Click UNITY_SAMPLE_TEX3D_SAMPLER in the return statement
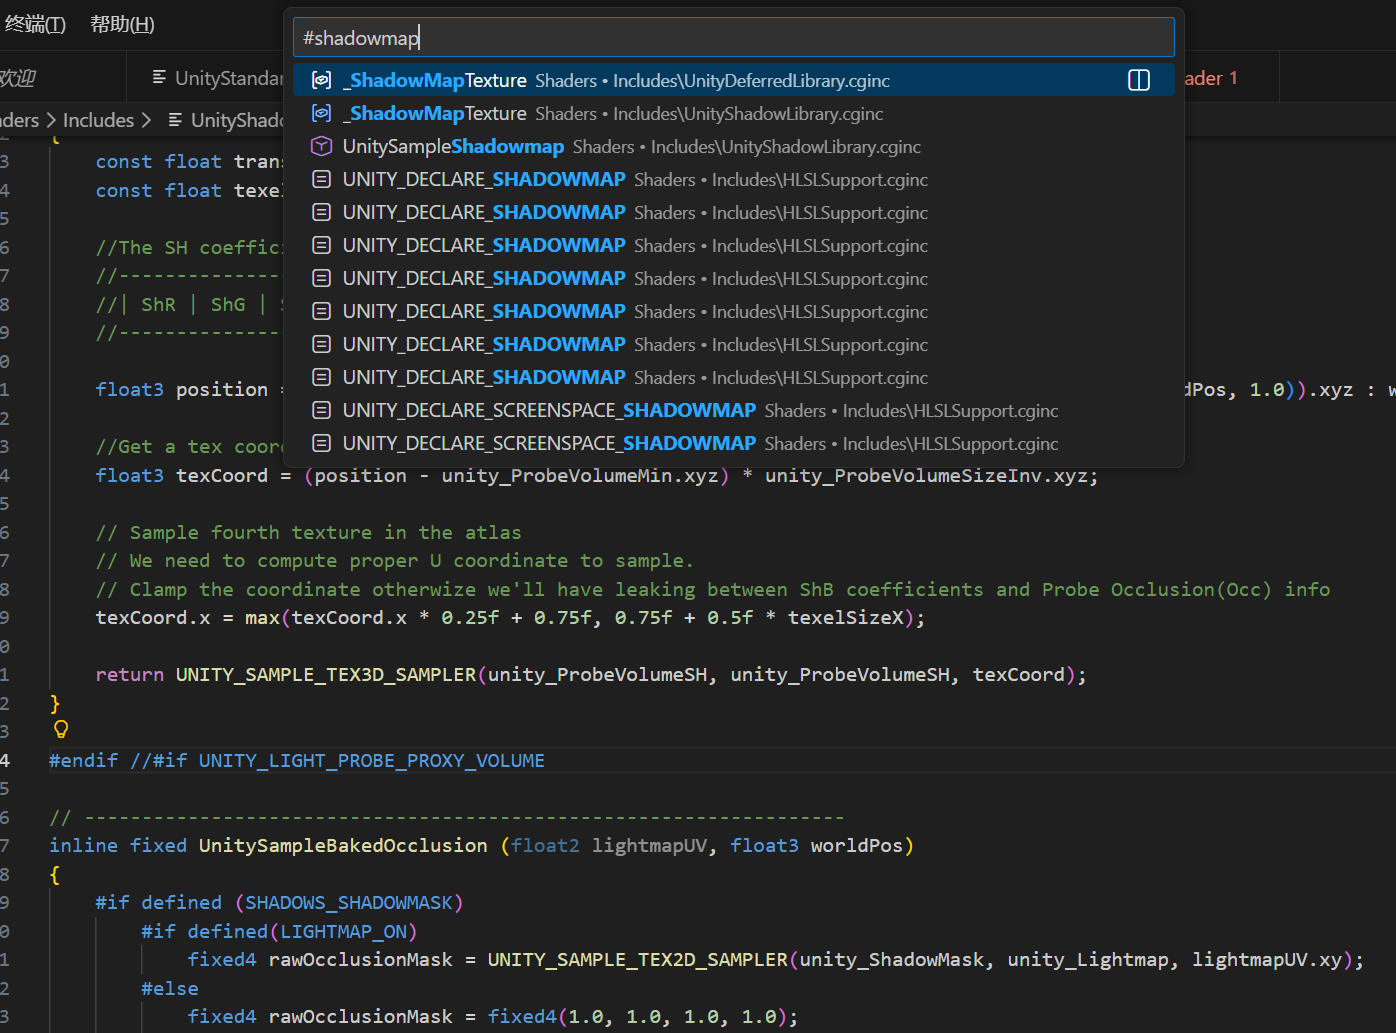The width and height of the screenshot is (1396, 1033). [x=326, y=674]
